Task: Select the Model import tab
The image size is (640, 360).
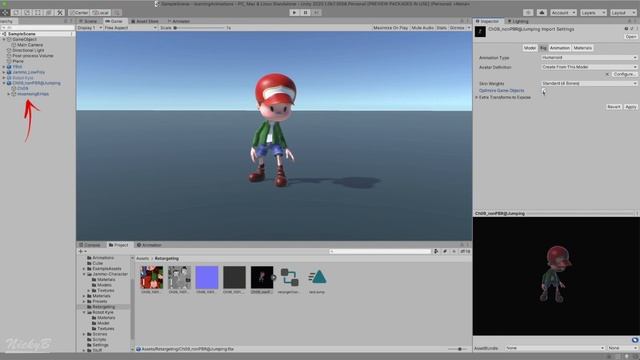Action: point(530,48)
